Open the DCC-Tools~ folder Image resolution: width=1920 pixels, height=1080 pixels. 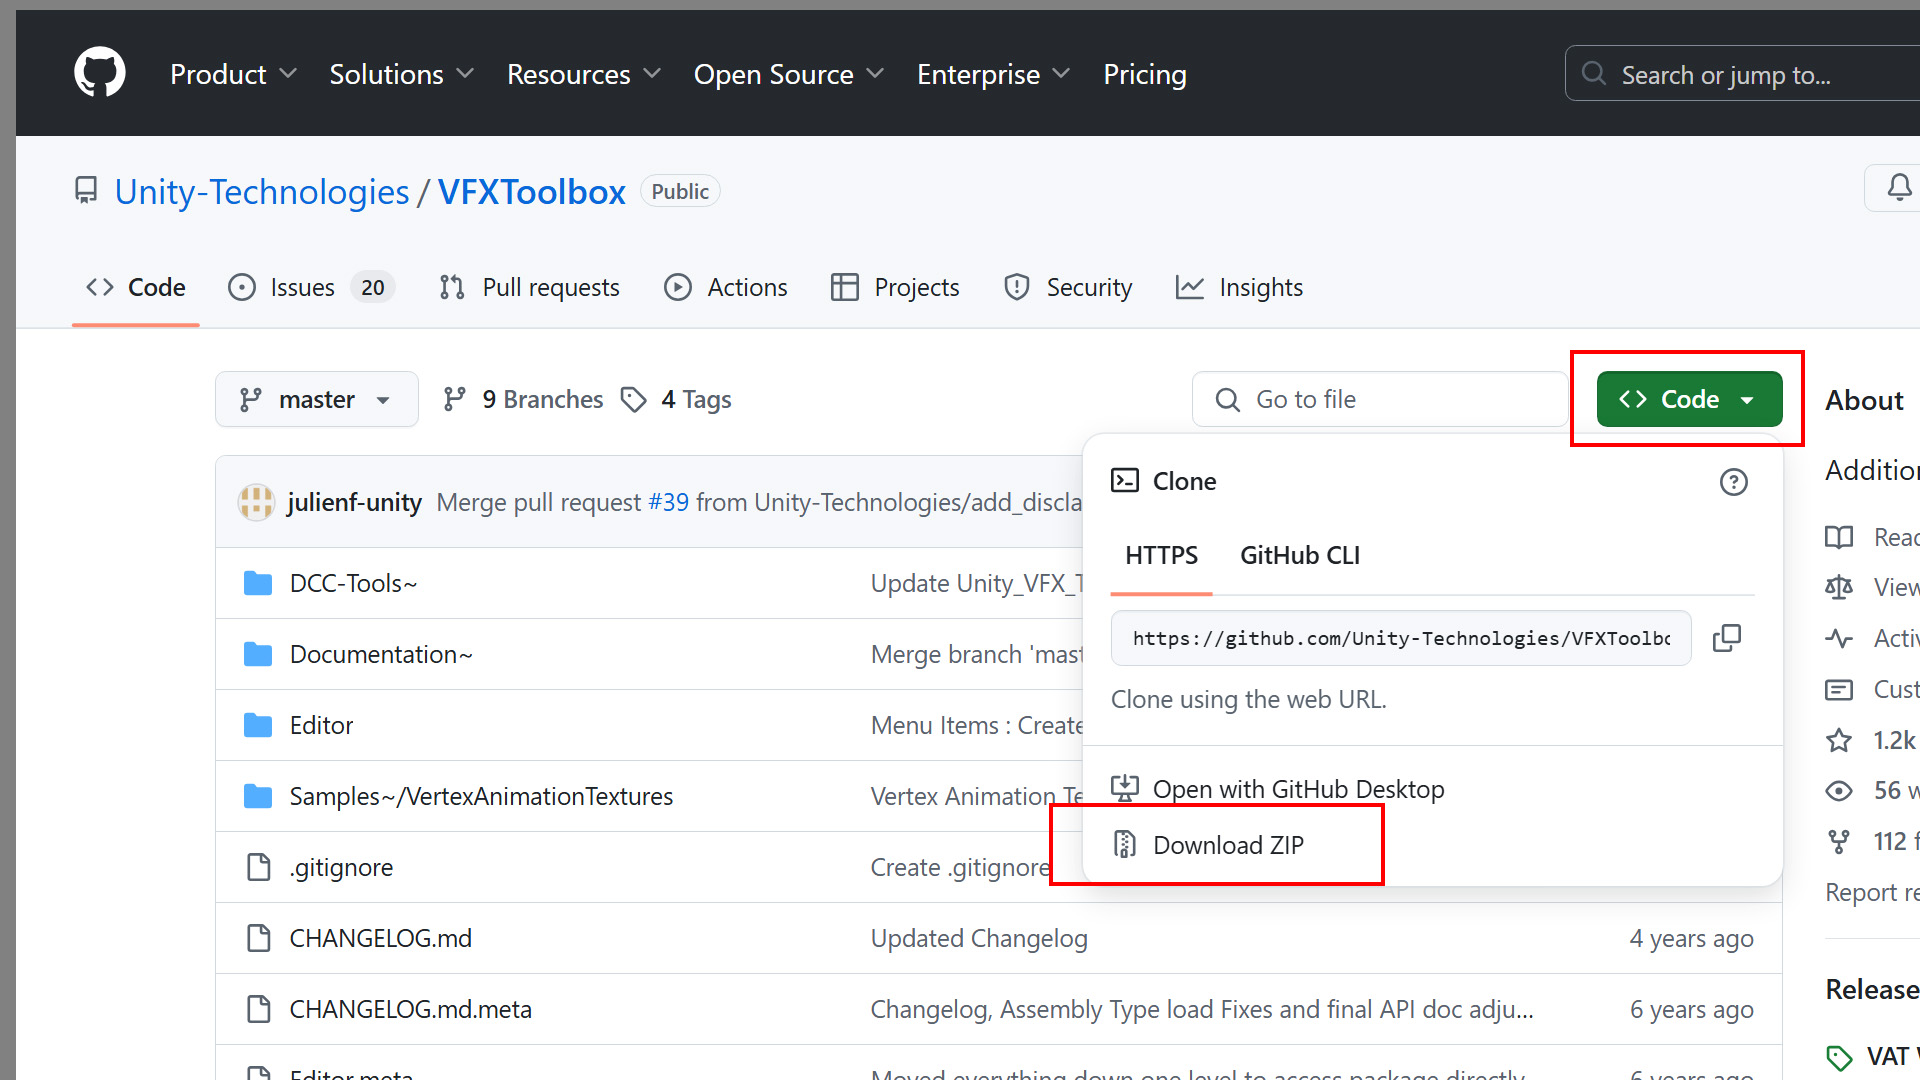(353, 583)
